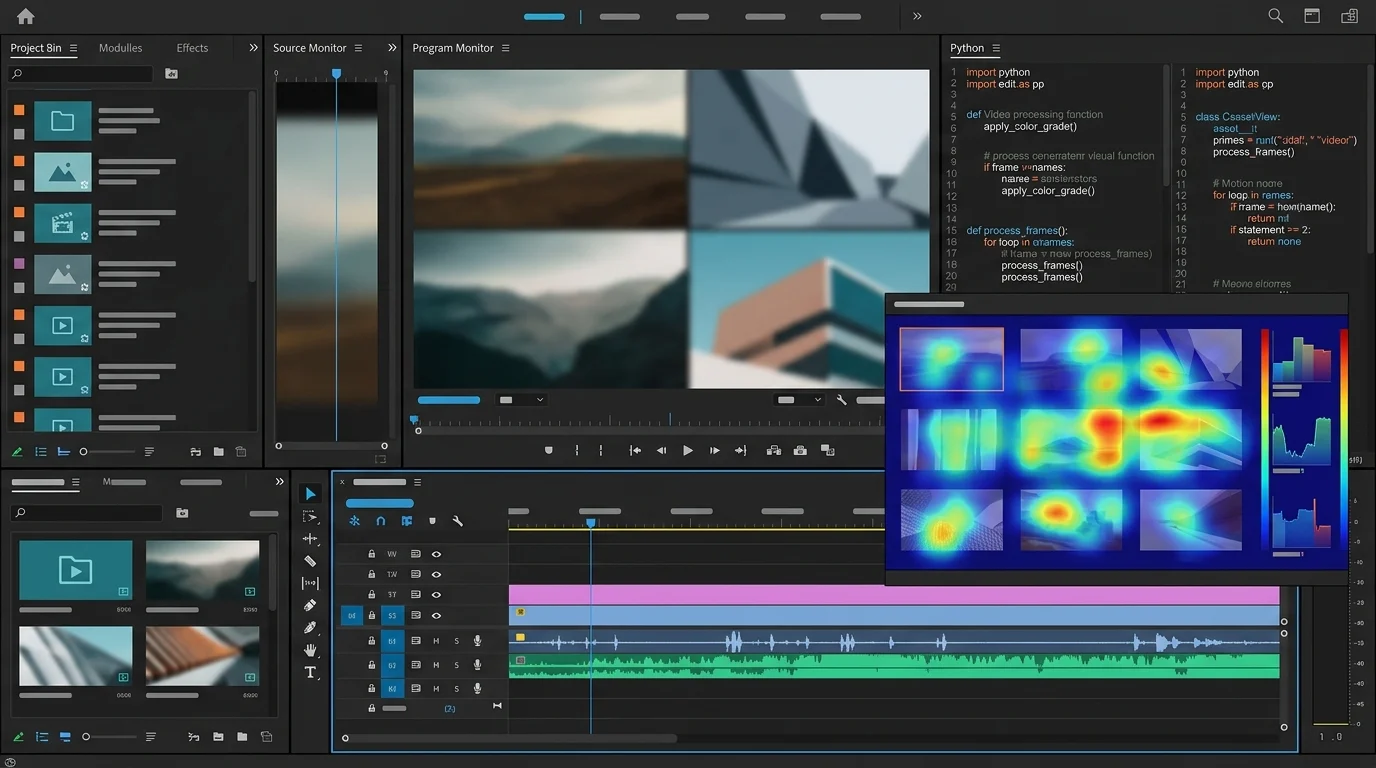The image size is (1376, 768).
Task: Select the Hand tool
Action: pos(310,650)
